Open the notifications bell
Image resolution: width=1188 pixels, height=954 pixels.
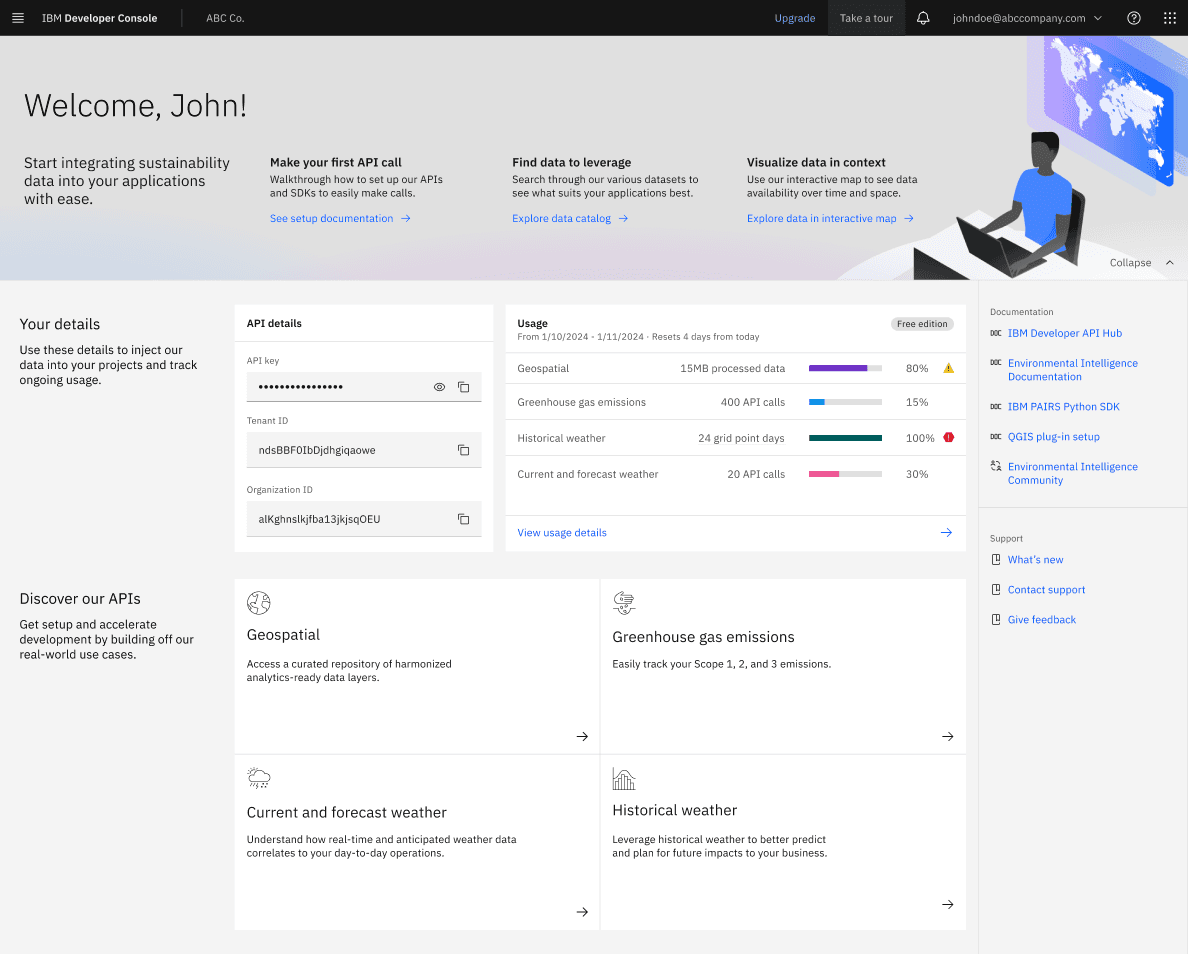pyautogui.click(x=923, y=18)
